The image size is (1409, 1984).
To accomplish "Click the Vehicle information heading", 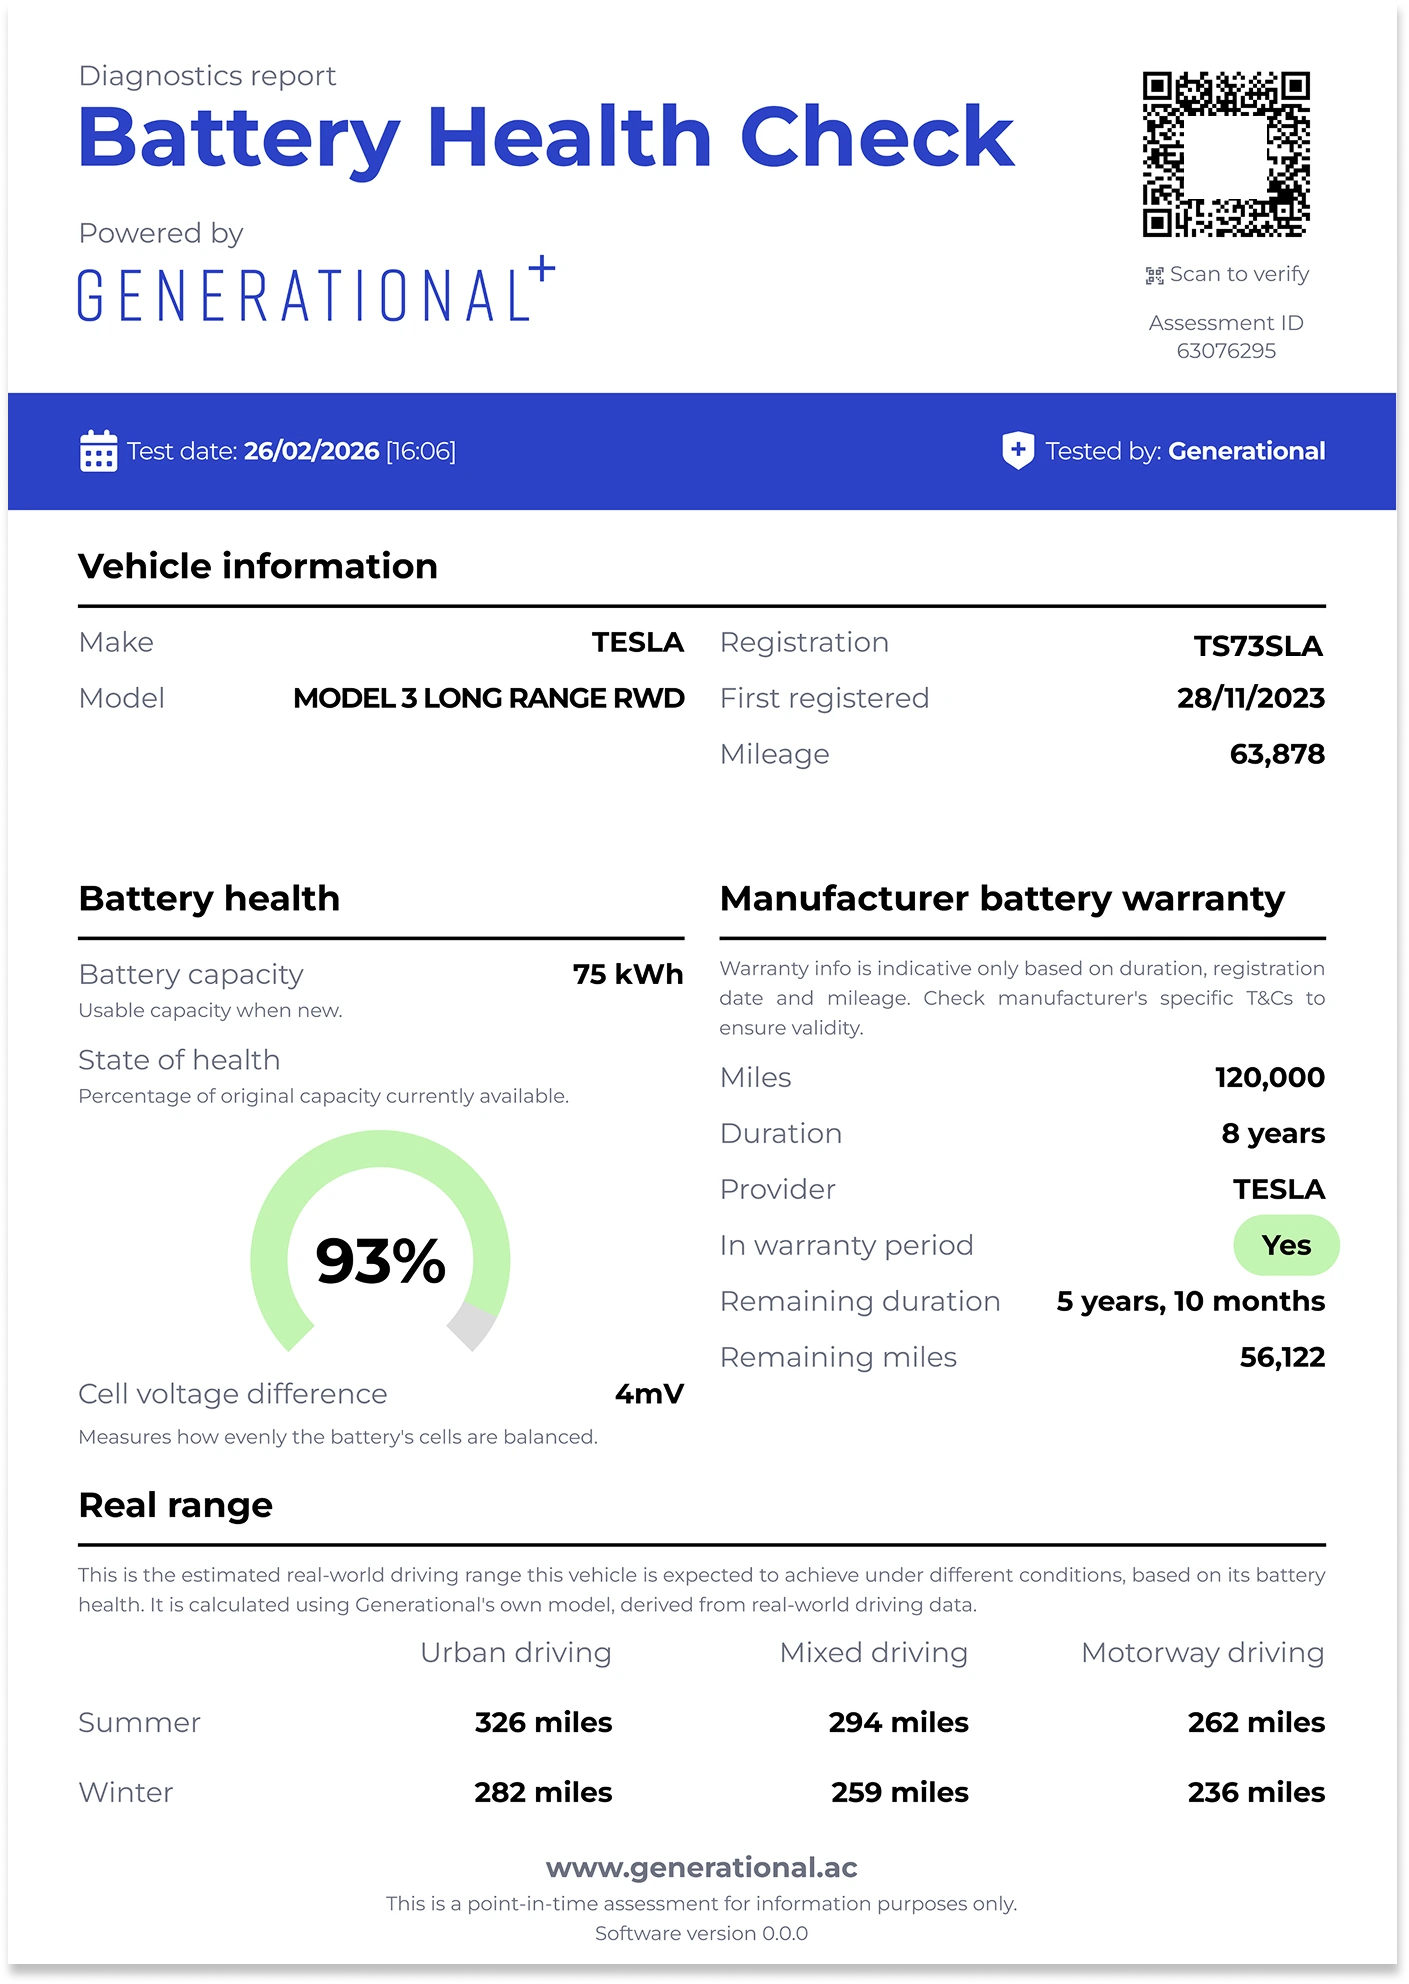I will [258, 567].
